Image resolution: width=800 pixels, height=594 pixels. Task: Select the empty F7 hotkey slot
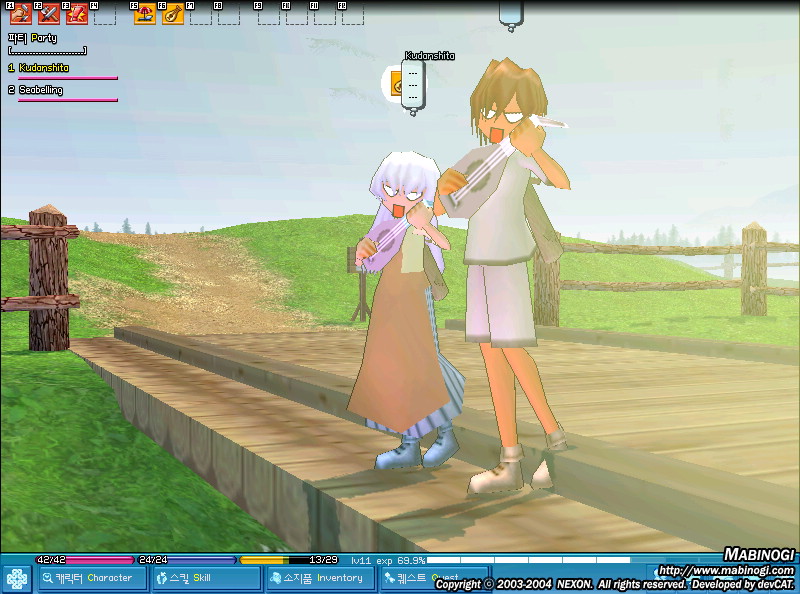(x=201, y=14)
